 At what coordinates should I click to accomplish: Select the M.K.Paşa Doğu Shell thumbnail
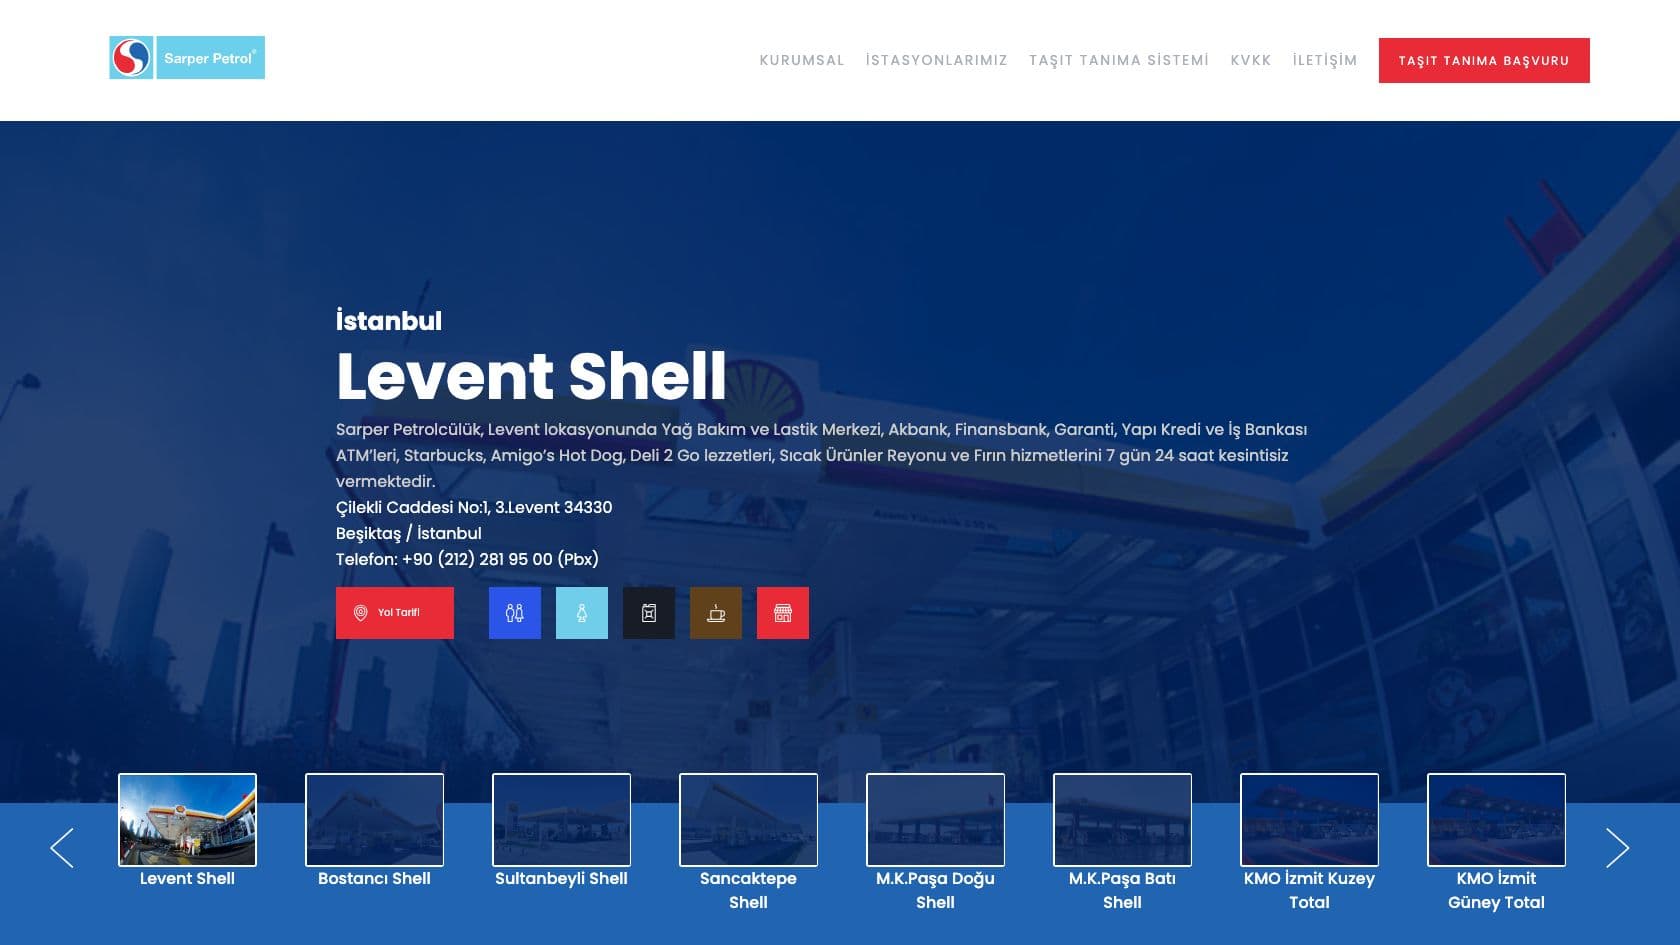[935, 820]
